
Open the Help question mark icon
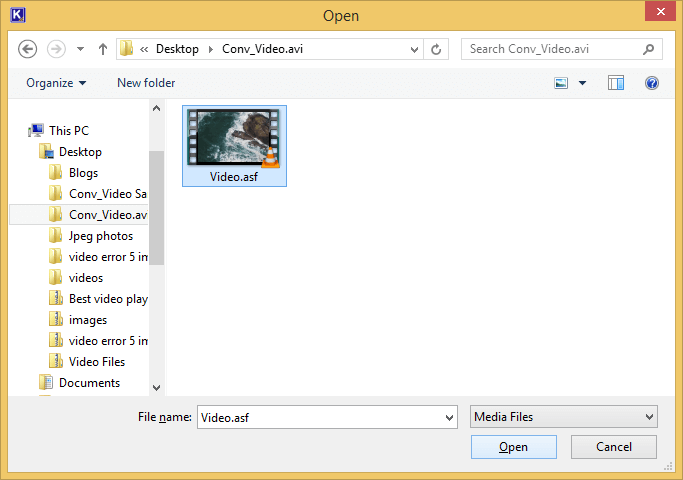(652, 83)
